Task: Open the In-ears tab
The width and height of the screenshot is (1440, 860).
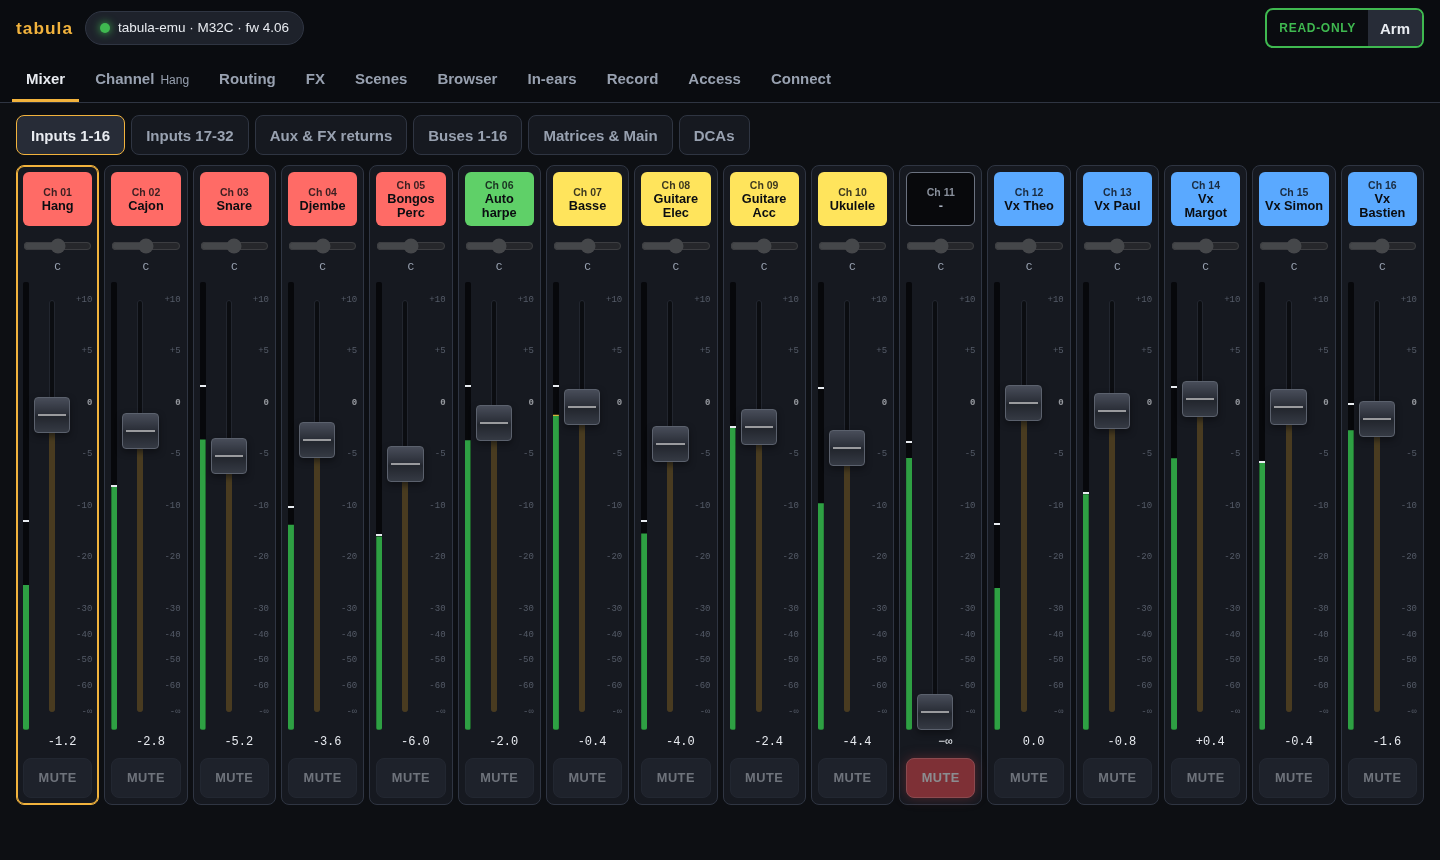Action: point(552,79)
